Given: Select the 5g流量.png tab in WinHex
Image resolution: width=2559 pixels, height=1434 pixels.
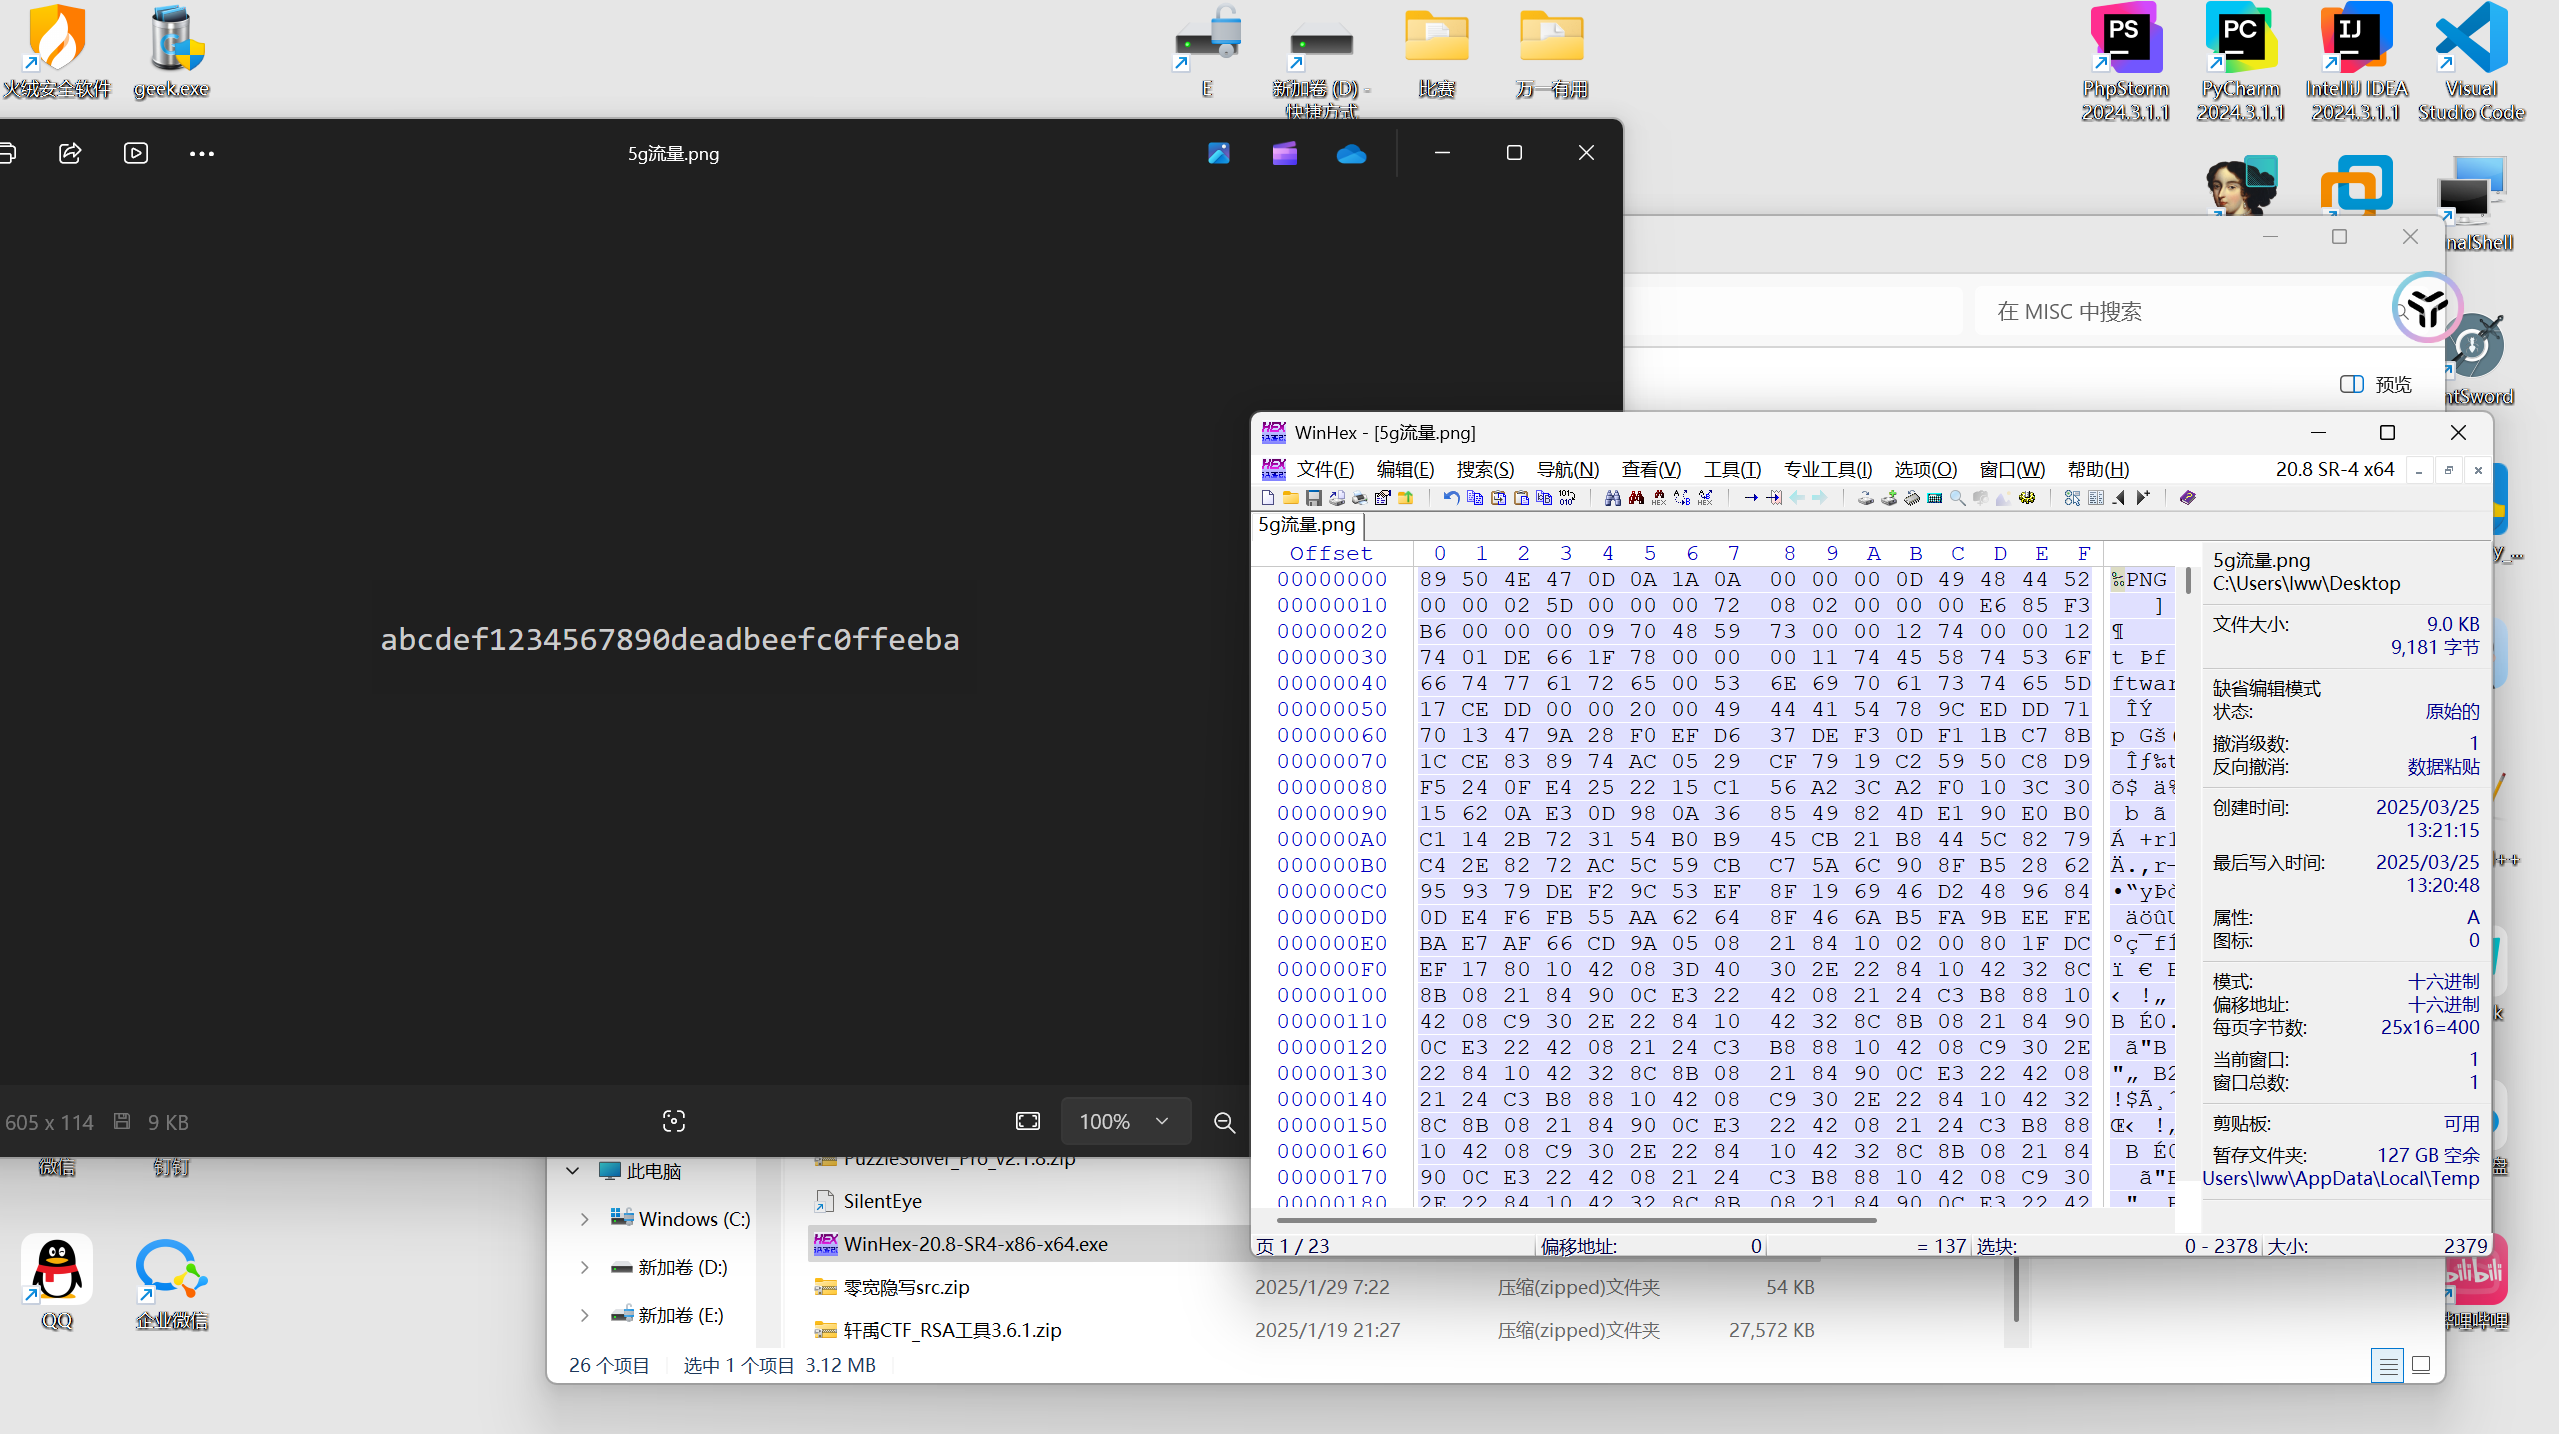Looking at the screenshot, I should (x=1306, y=525).
